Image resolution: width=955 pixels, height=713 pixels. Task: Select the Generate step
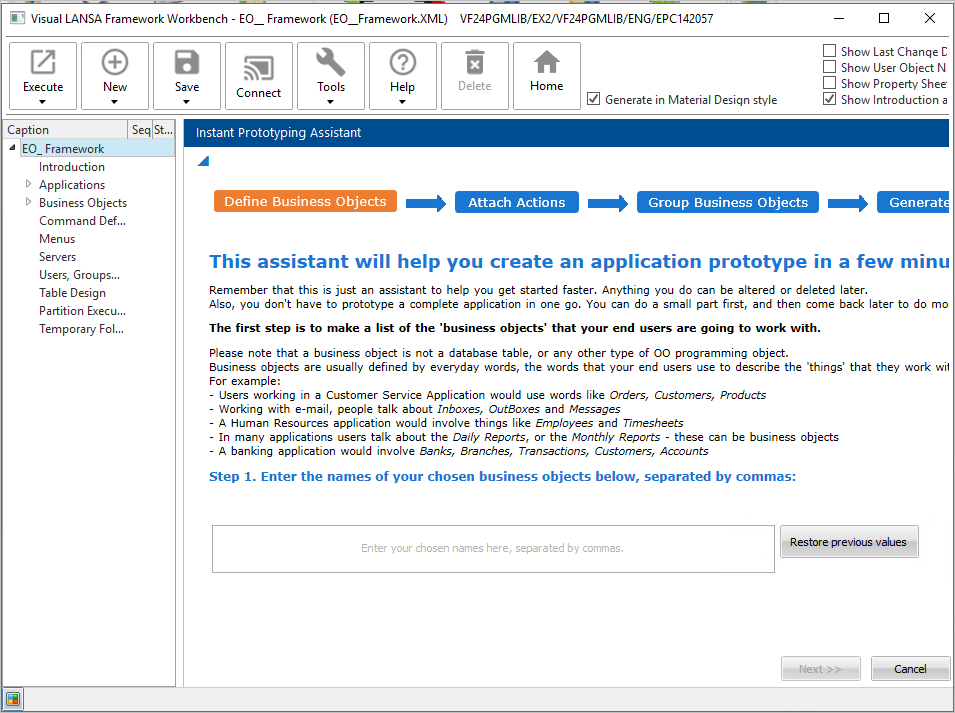(914, 202)
